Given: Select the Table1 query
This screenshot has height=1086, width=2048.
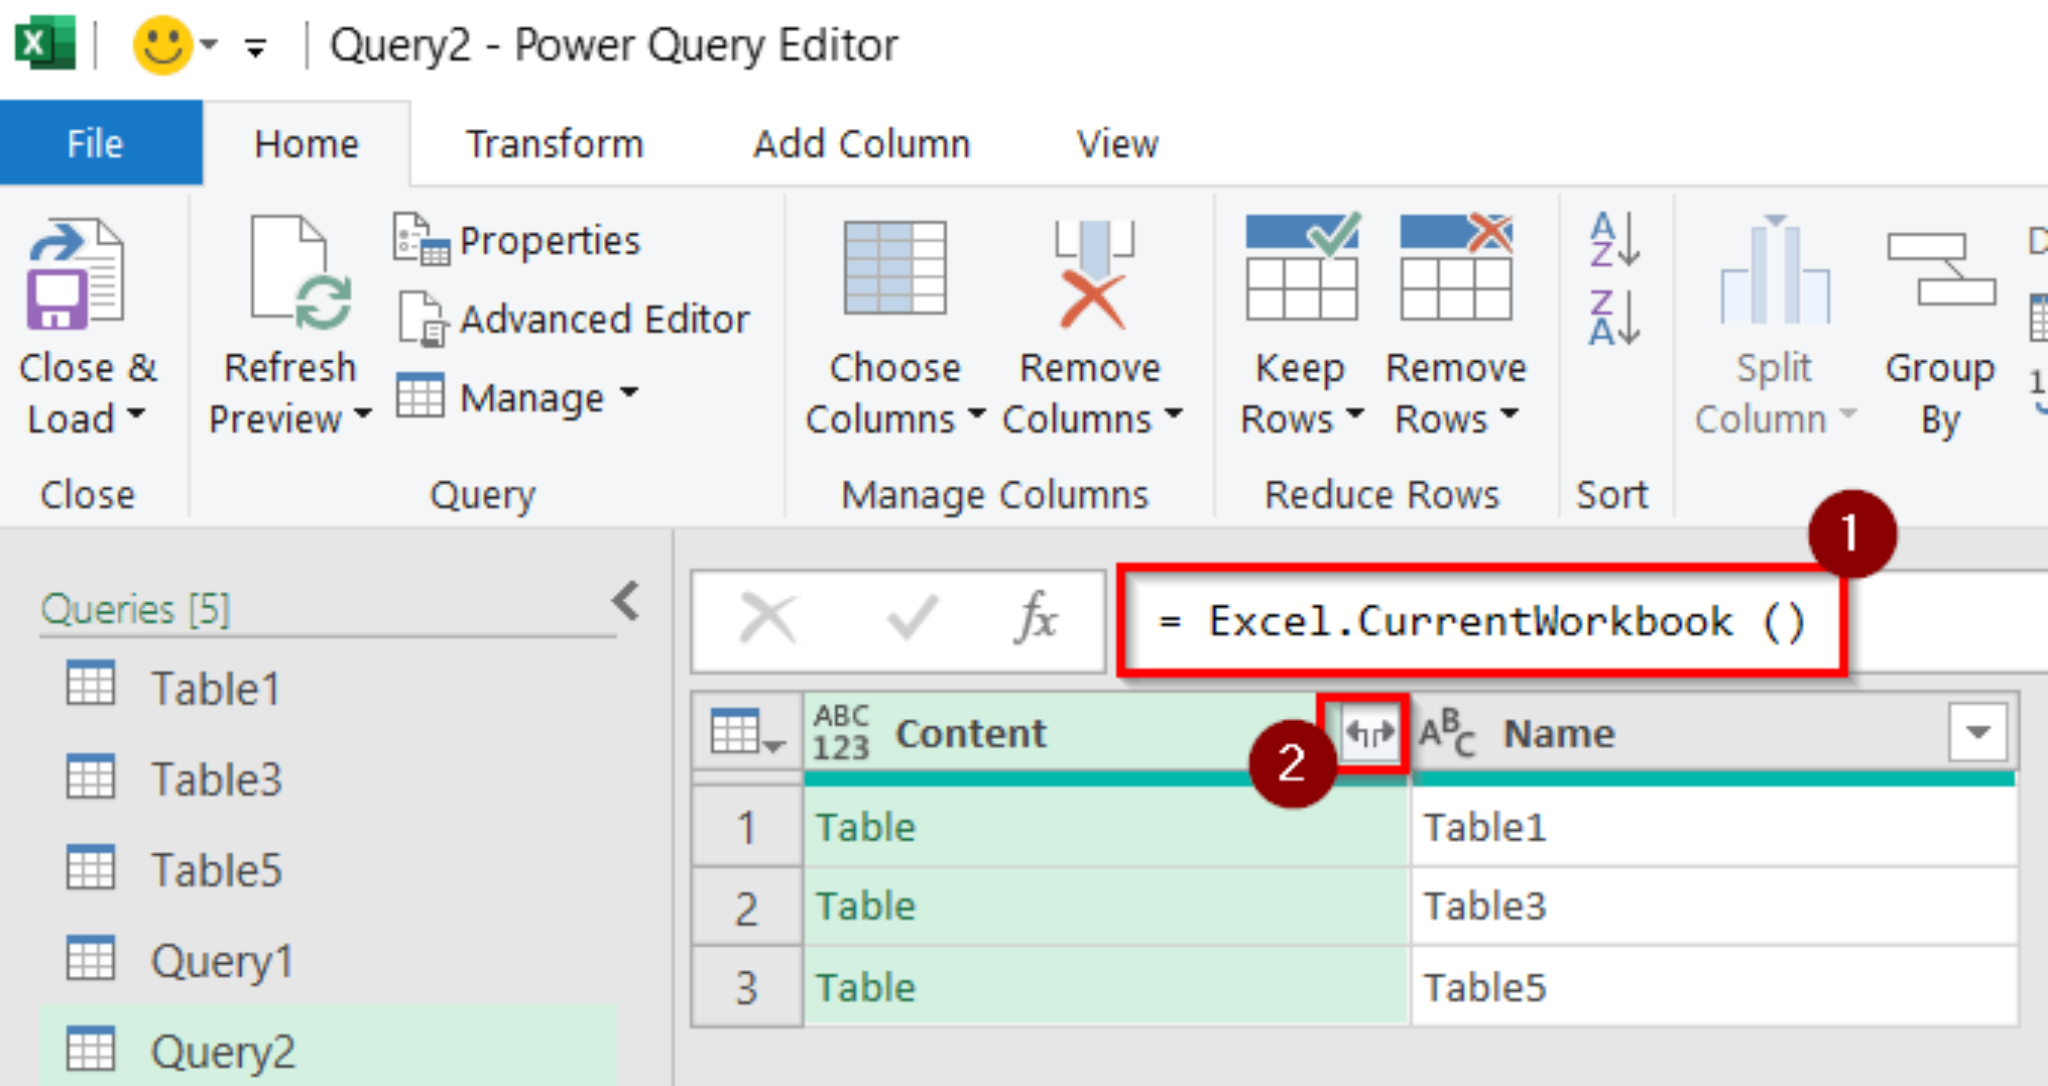Looking at the screenshot, I should point(328,688).
